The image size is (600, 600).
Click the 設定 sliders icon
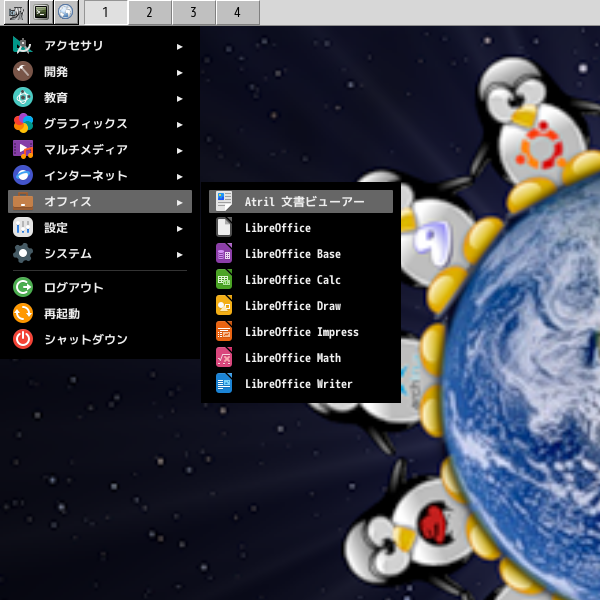click(23, 228)
